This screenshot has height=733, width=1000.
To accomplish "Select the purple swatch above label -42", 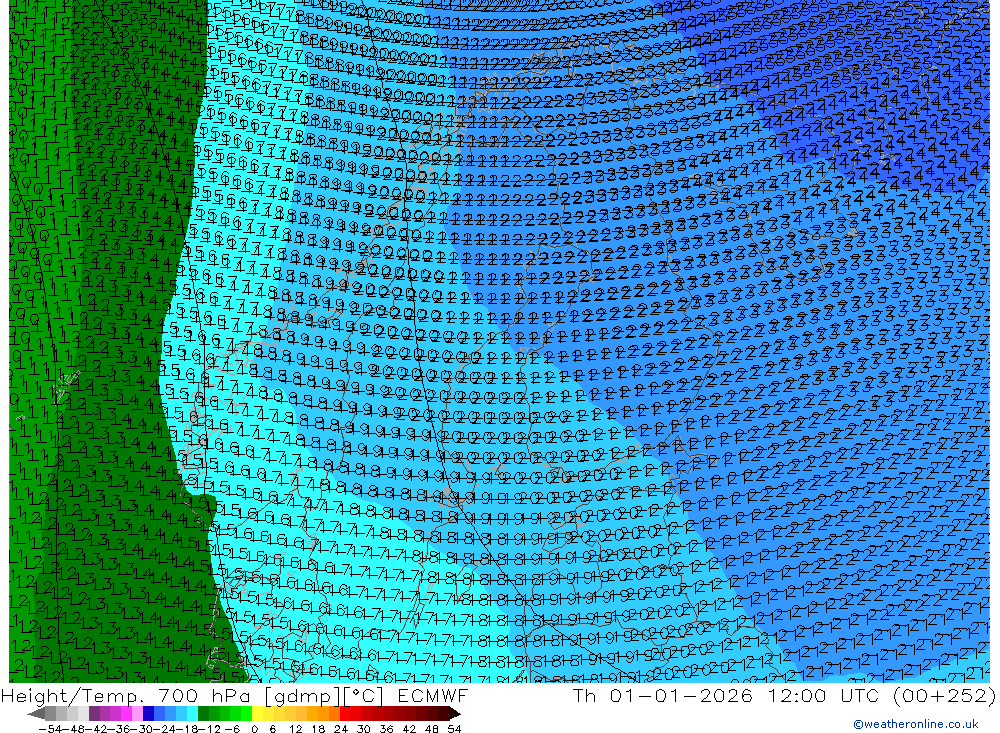I will pos(94,713).
